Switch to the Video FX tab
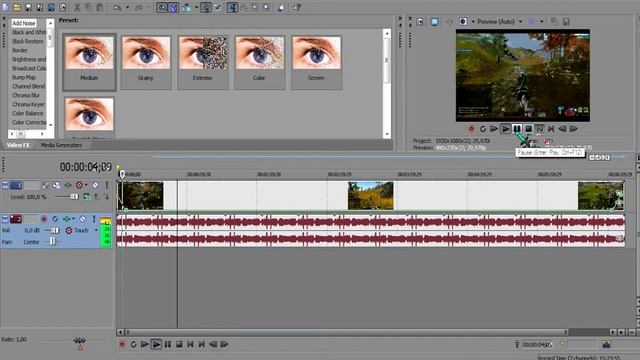 pos(18,145)
